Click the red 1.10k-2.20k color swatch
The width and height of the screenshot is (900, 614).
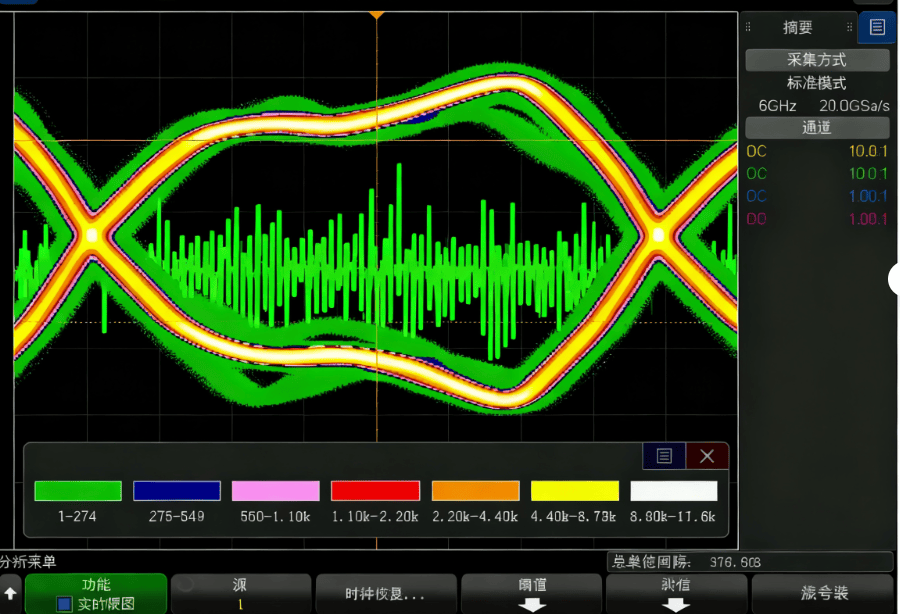tap(375, 491)
